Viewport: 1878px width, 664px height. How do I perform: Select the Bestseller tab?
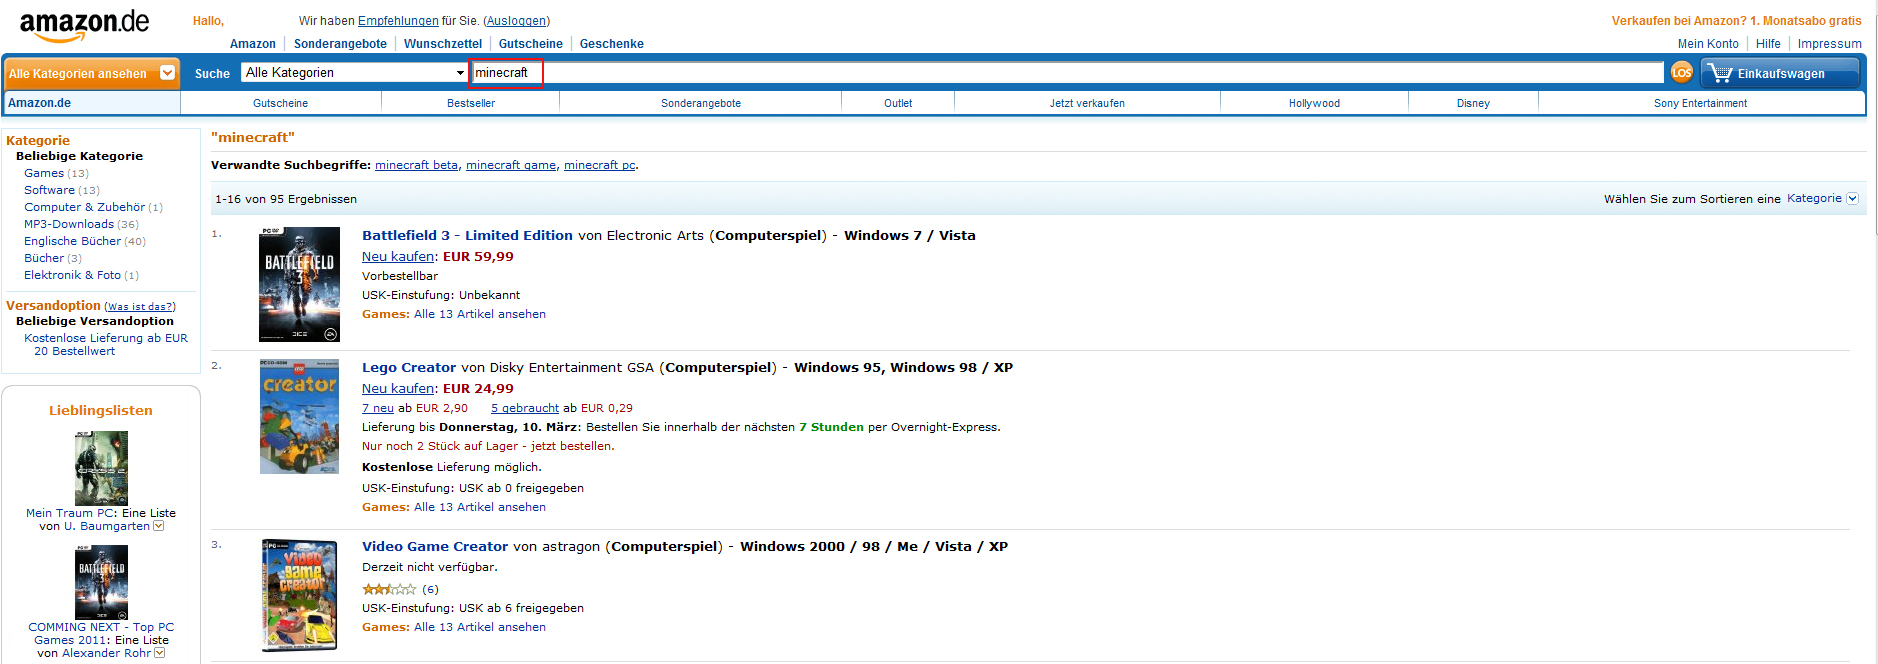[x=471, y=103]
